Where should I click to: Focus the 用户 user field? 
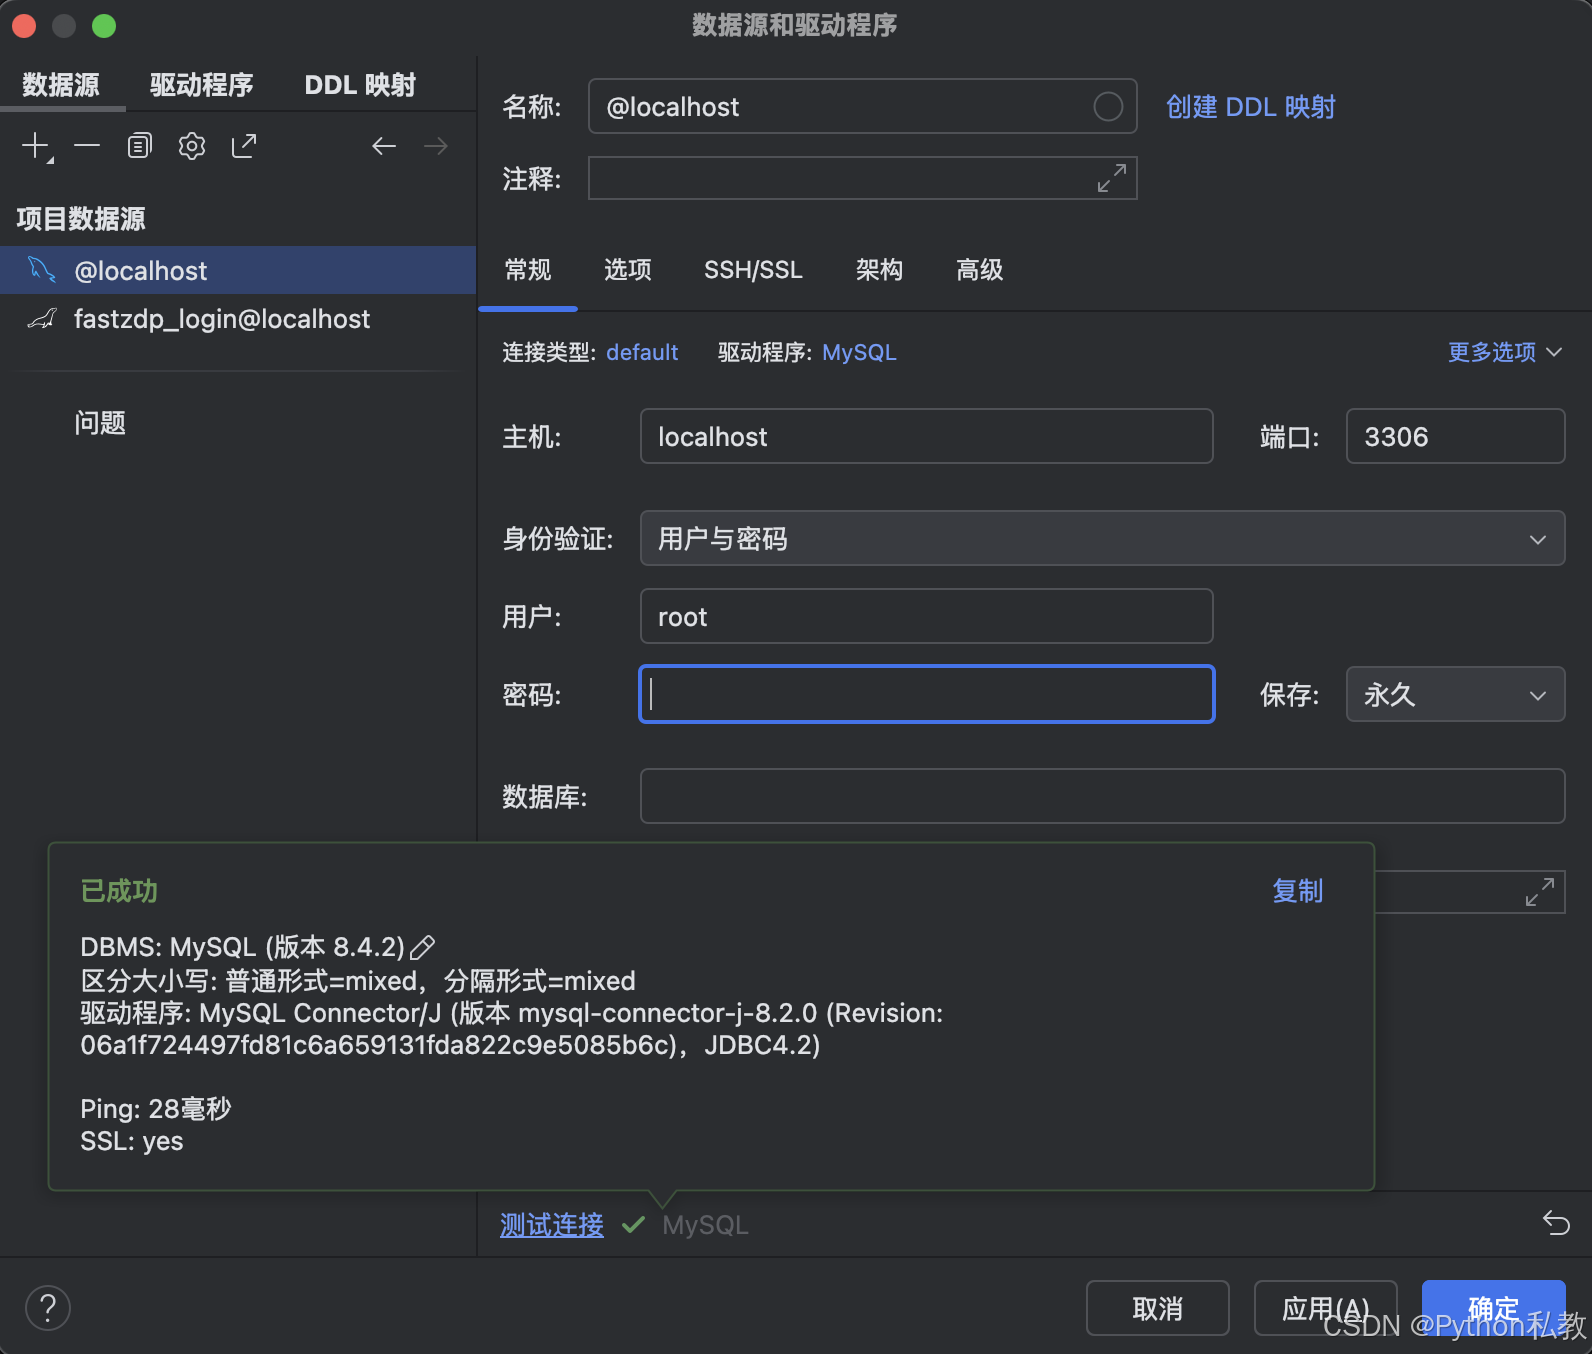point(926,616)
